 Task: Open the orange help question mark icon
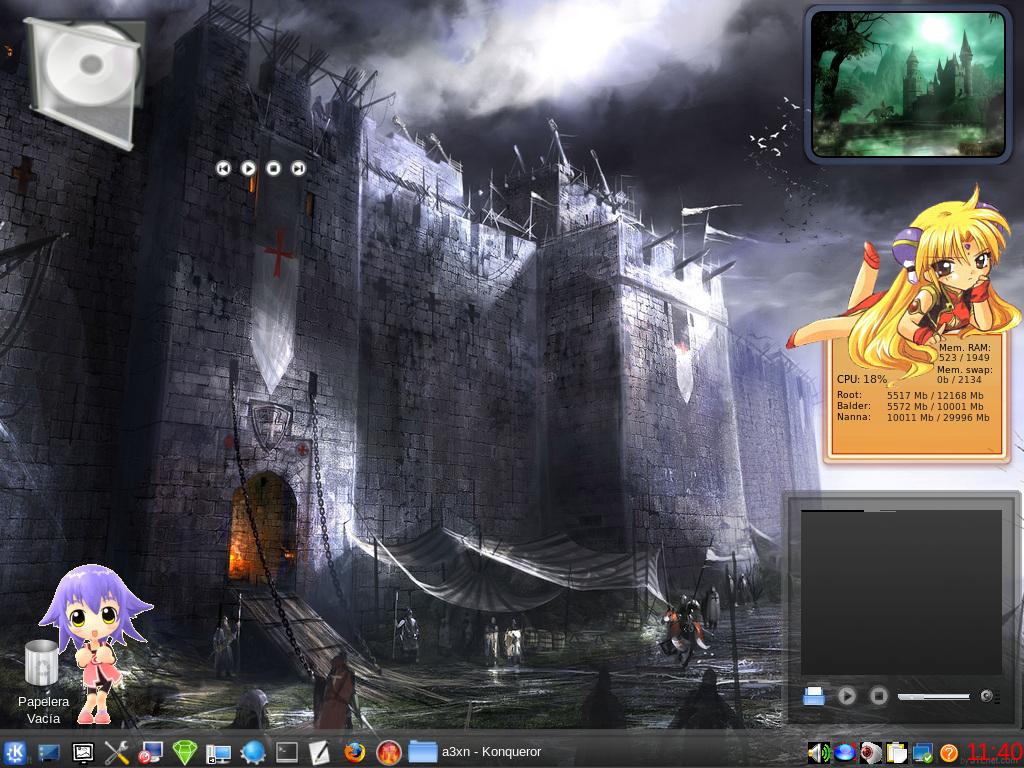tap(948, 753)
